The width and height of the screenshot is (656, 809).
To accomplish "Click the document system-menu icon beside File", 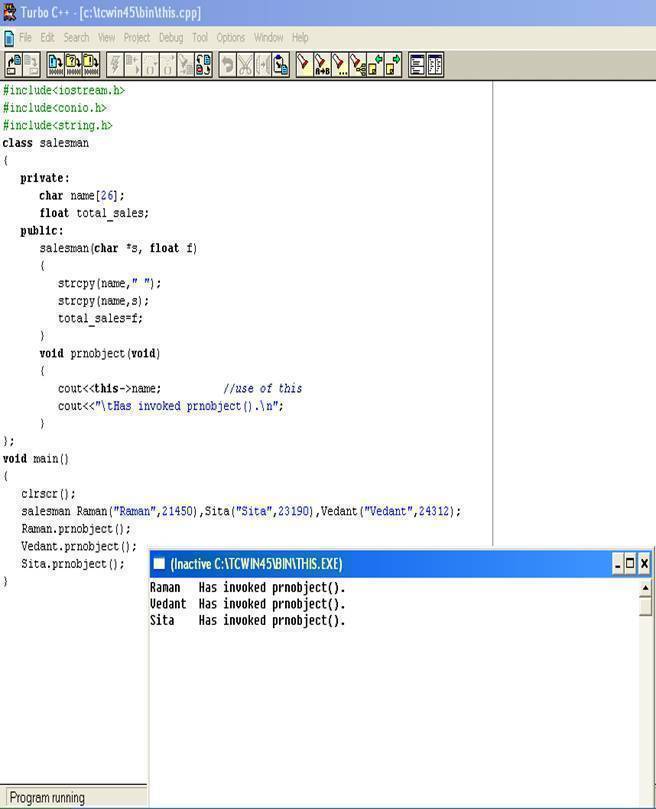I will [9, 38].
